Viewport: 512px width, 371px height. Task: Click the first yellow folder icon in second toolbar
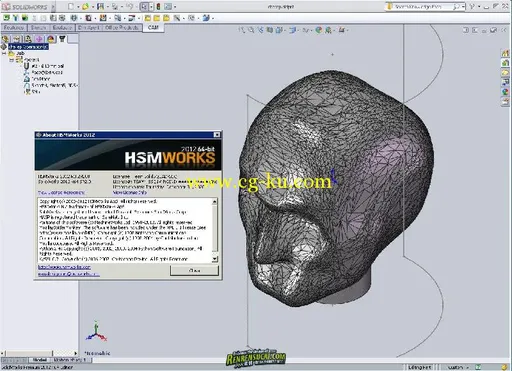147,18
